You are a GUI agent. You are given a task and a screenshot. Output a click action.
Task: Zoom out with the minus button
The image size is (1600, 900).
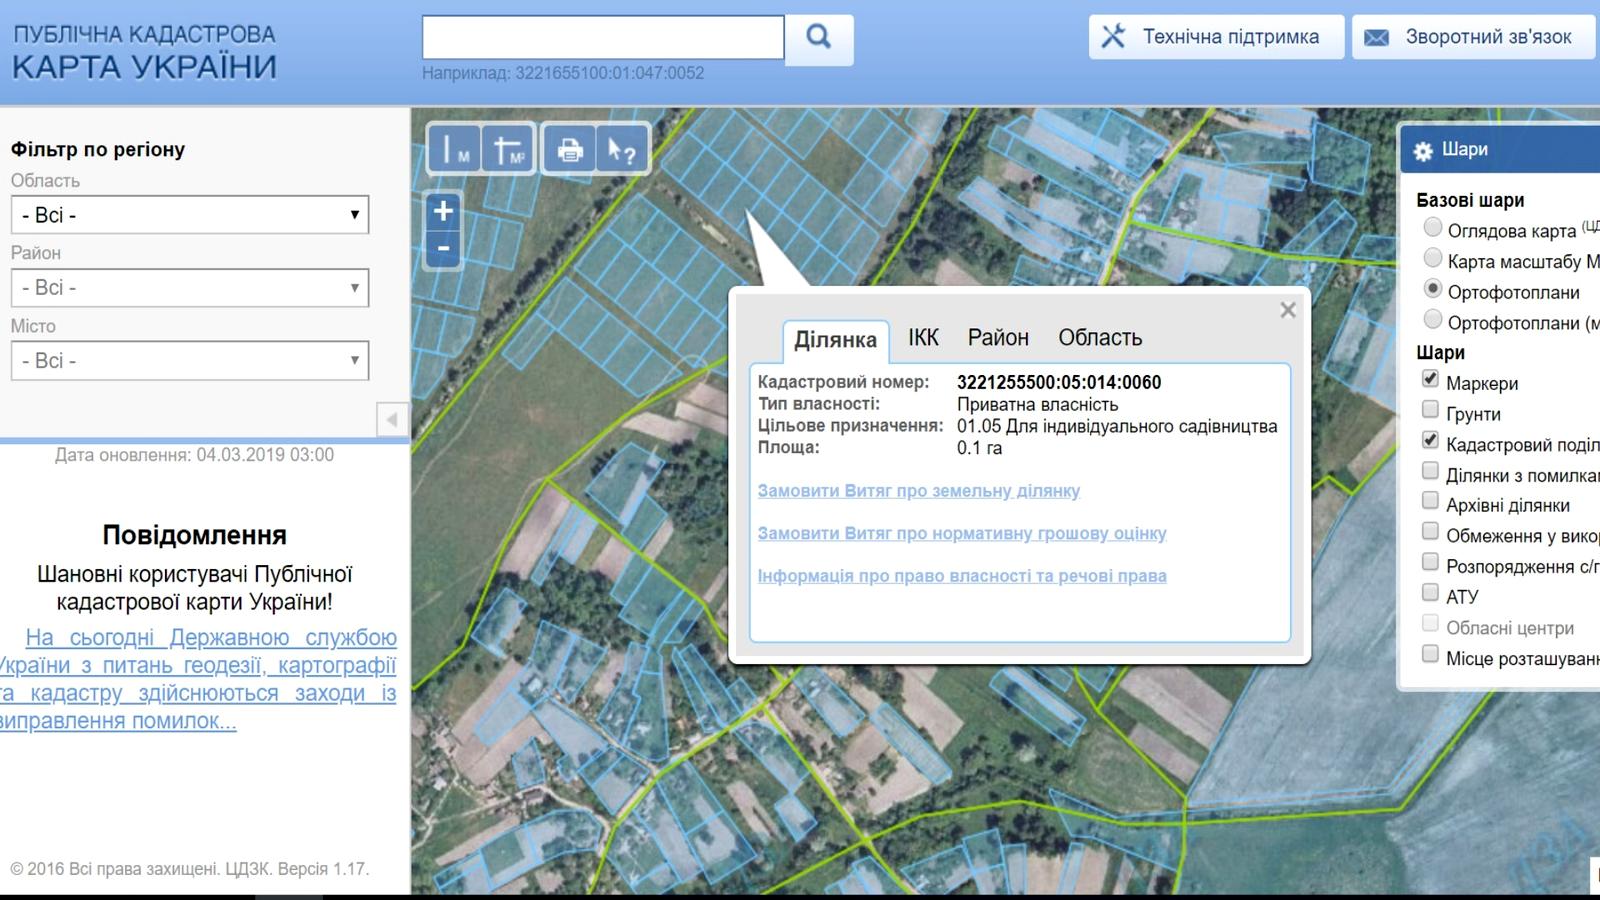pos(443,249)
